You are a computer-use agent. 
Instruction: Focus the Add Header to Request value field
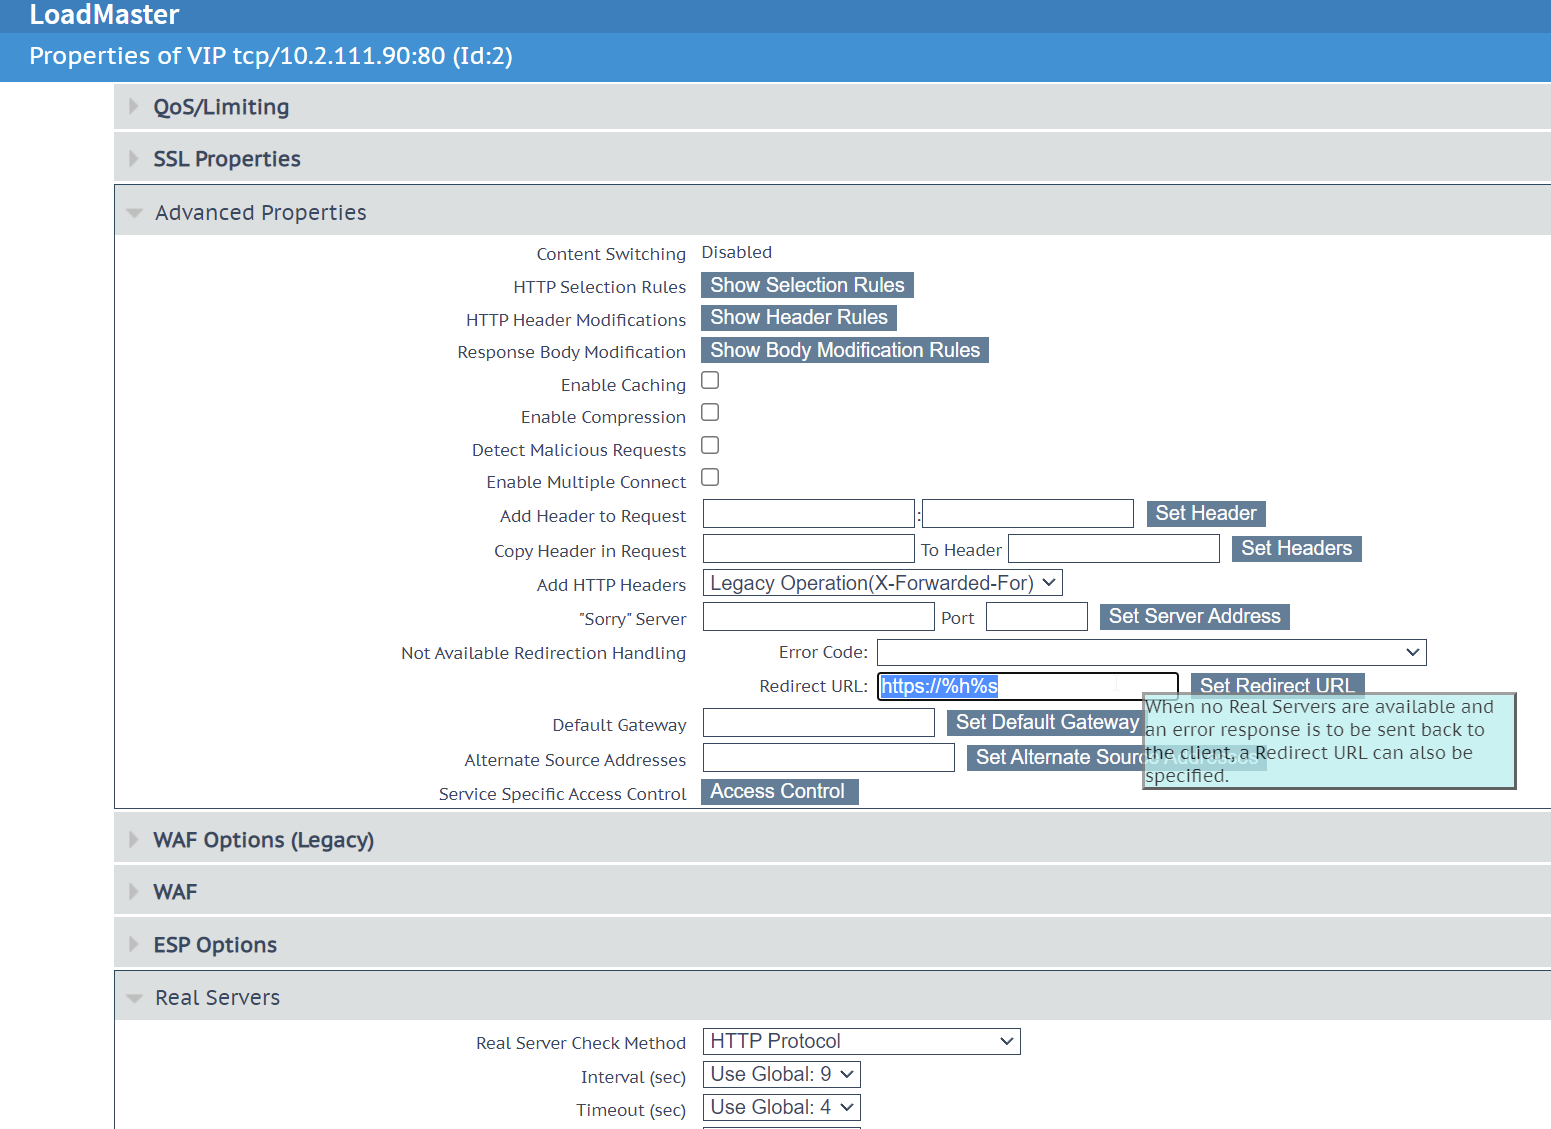click(1028, 514)
